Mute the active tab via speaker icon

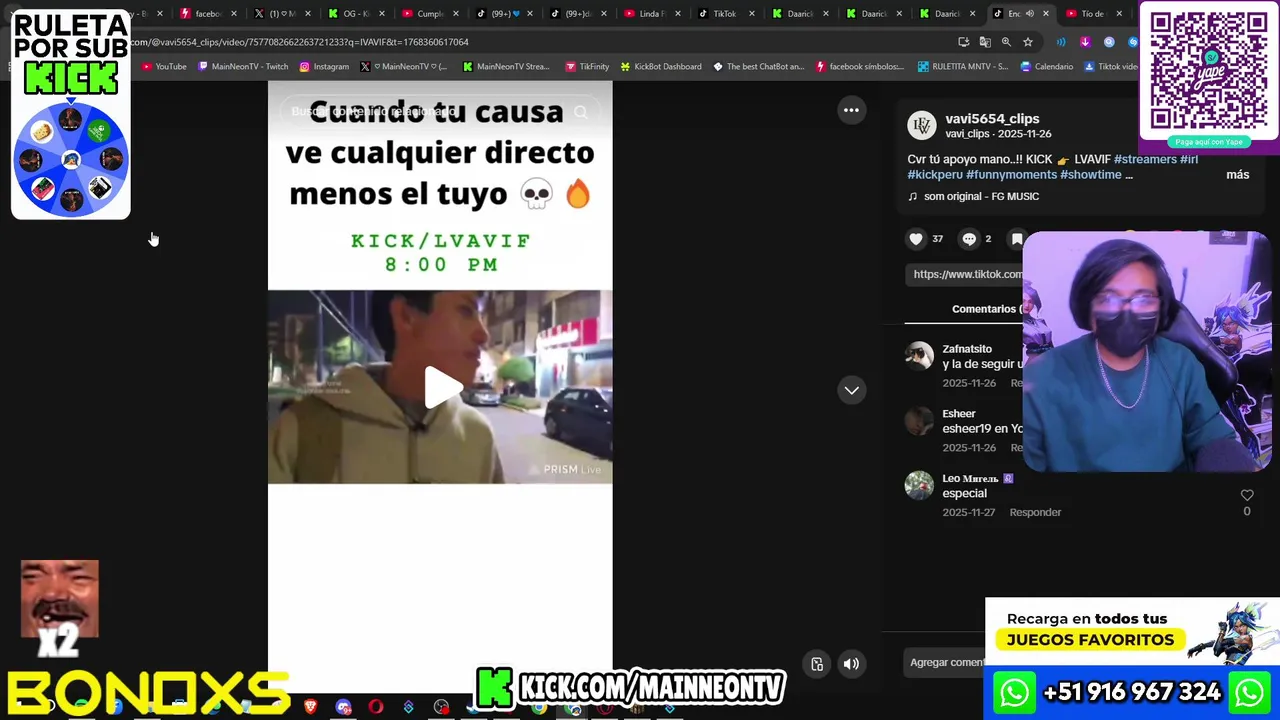1030,14
